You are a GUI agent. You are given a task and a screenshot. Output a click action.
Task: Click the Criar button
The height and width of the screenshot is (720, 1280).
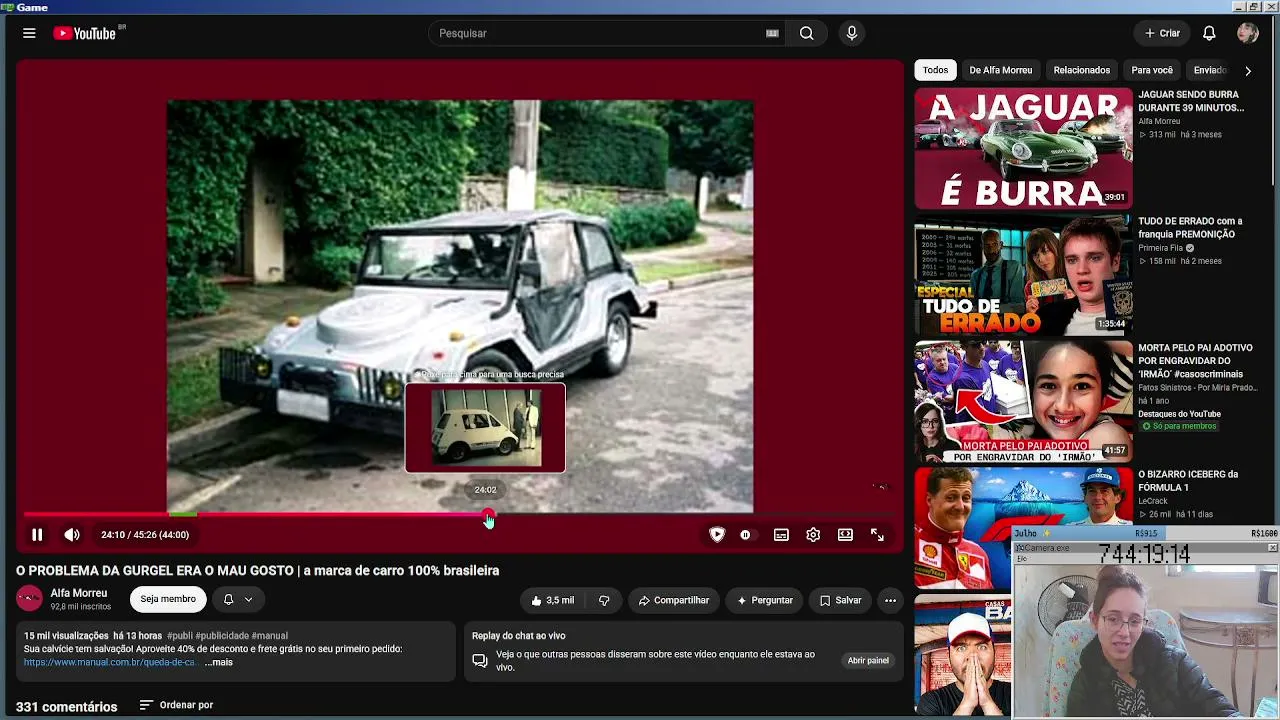click(x=1162, y=33)
